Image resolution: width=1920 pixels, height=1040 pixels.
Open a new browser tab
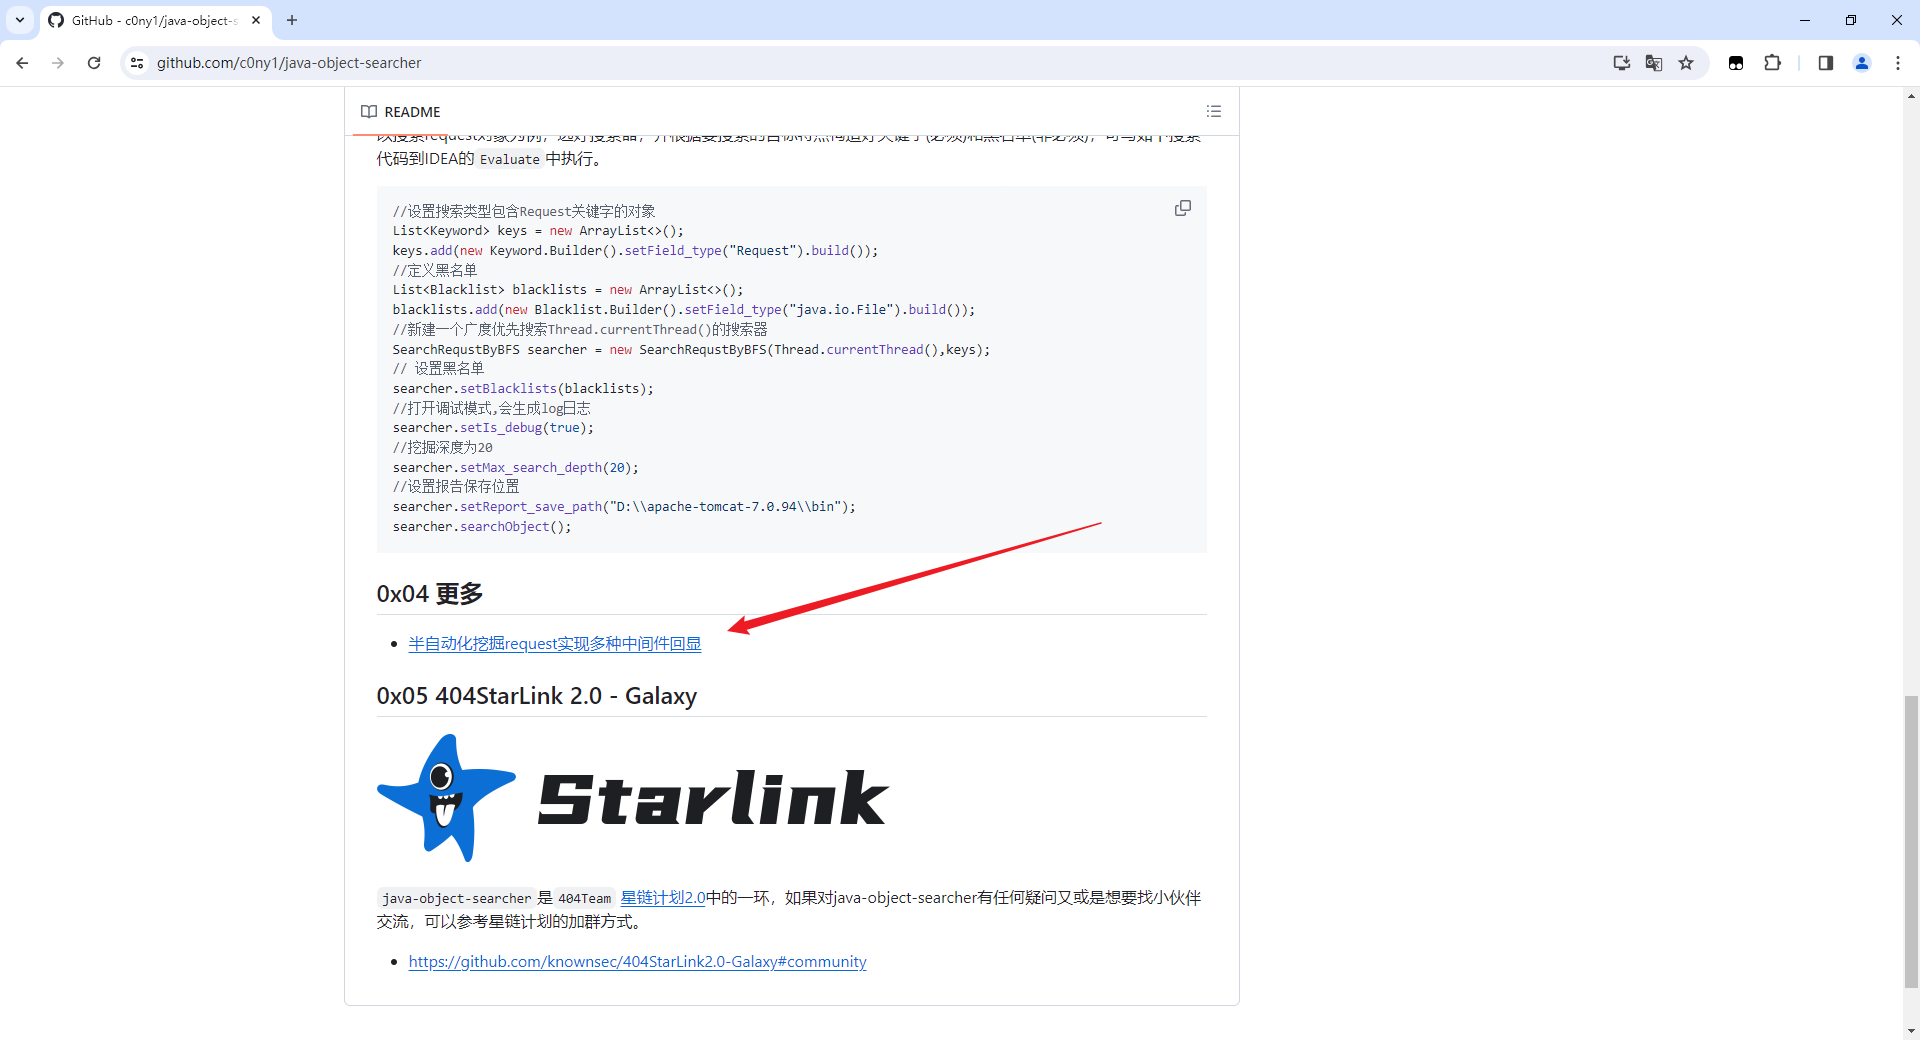pyautogui.click(x=292, y=20)
